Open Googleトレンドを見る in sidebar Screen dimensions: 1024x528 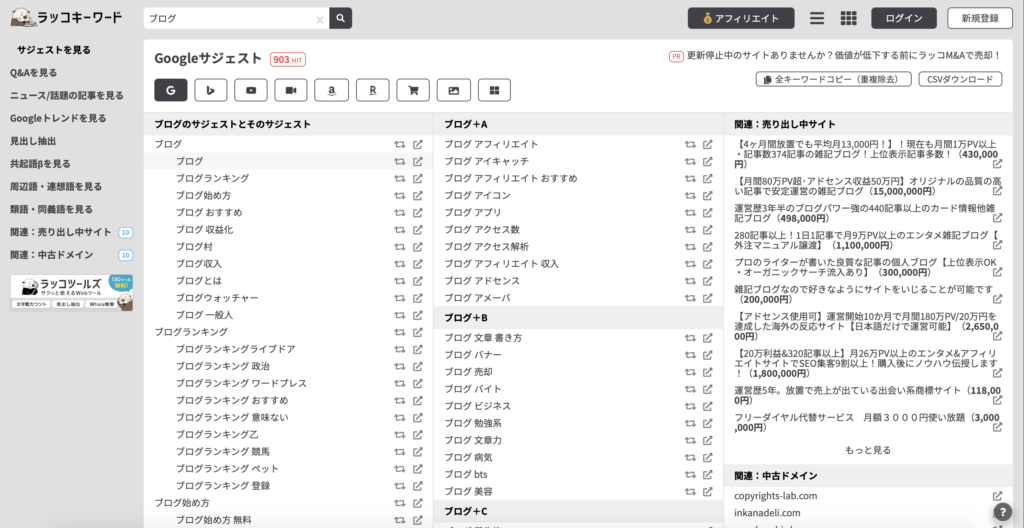pos(58,118)
